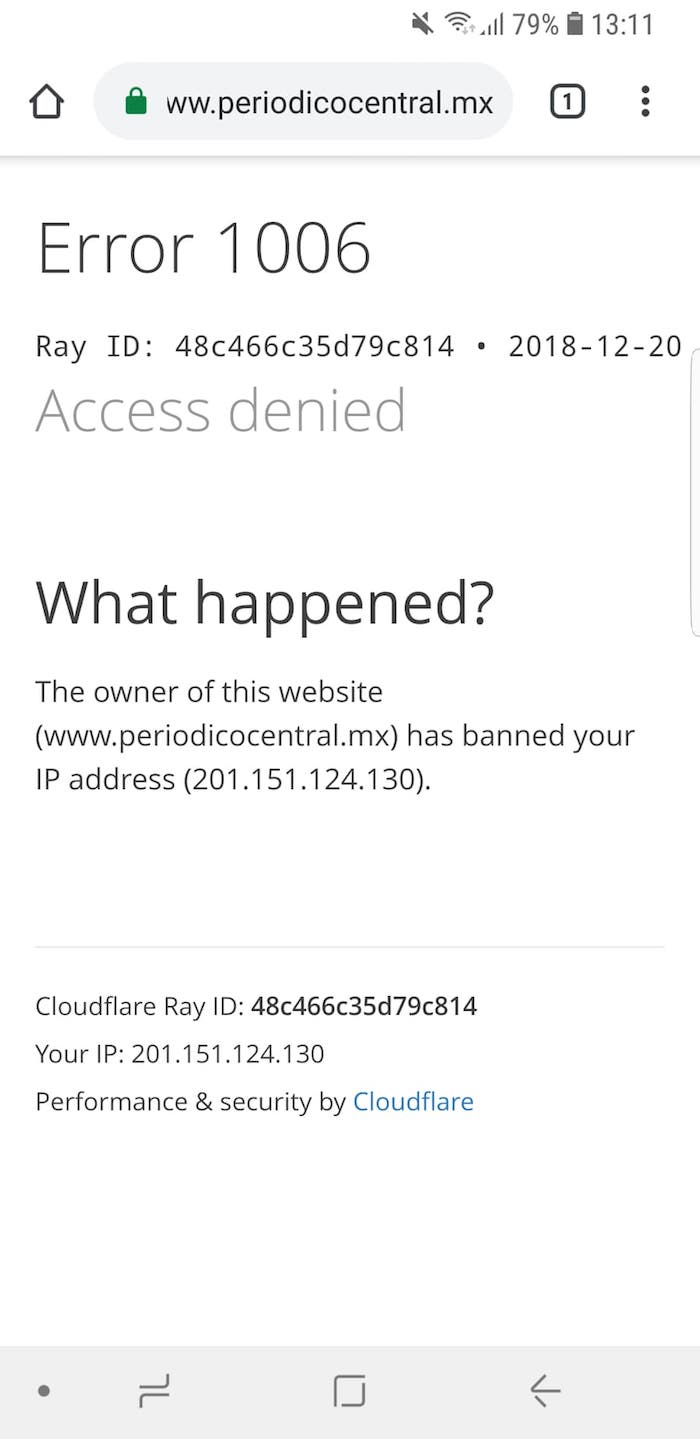Tap the green padlock security icon
The width and height of the screenshot is (700, 1439).
pyautogui.click(x=136, y=101)
